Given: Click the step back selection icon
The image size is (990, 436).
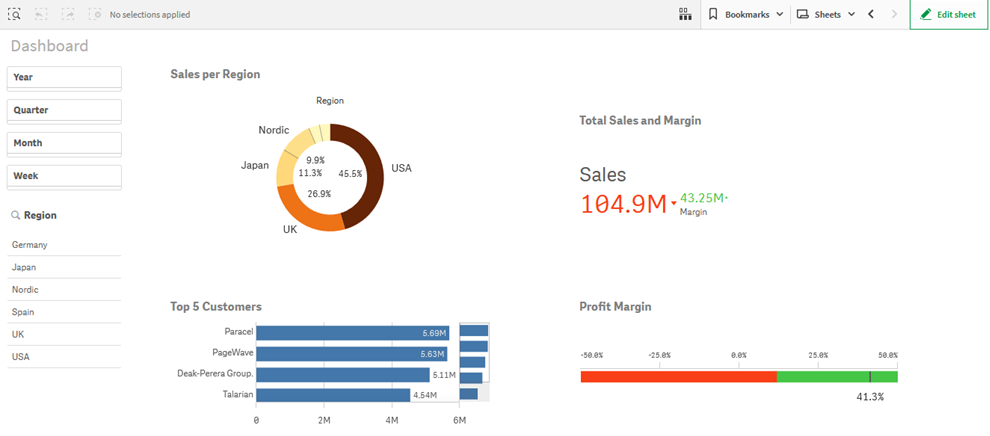Looking at the screenshot, I should 42,15.
